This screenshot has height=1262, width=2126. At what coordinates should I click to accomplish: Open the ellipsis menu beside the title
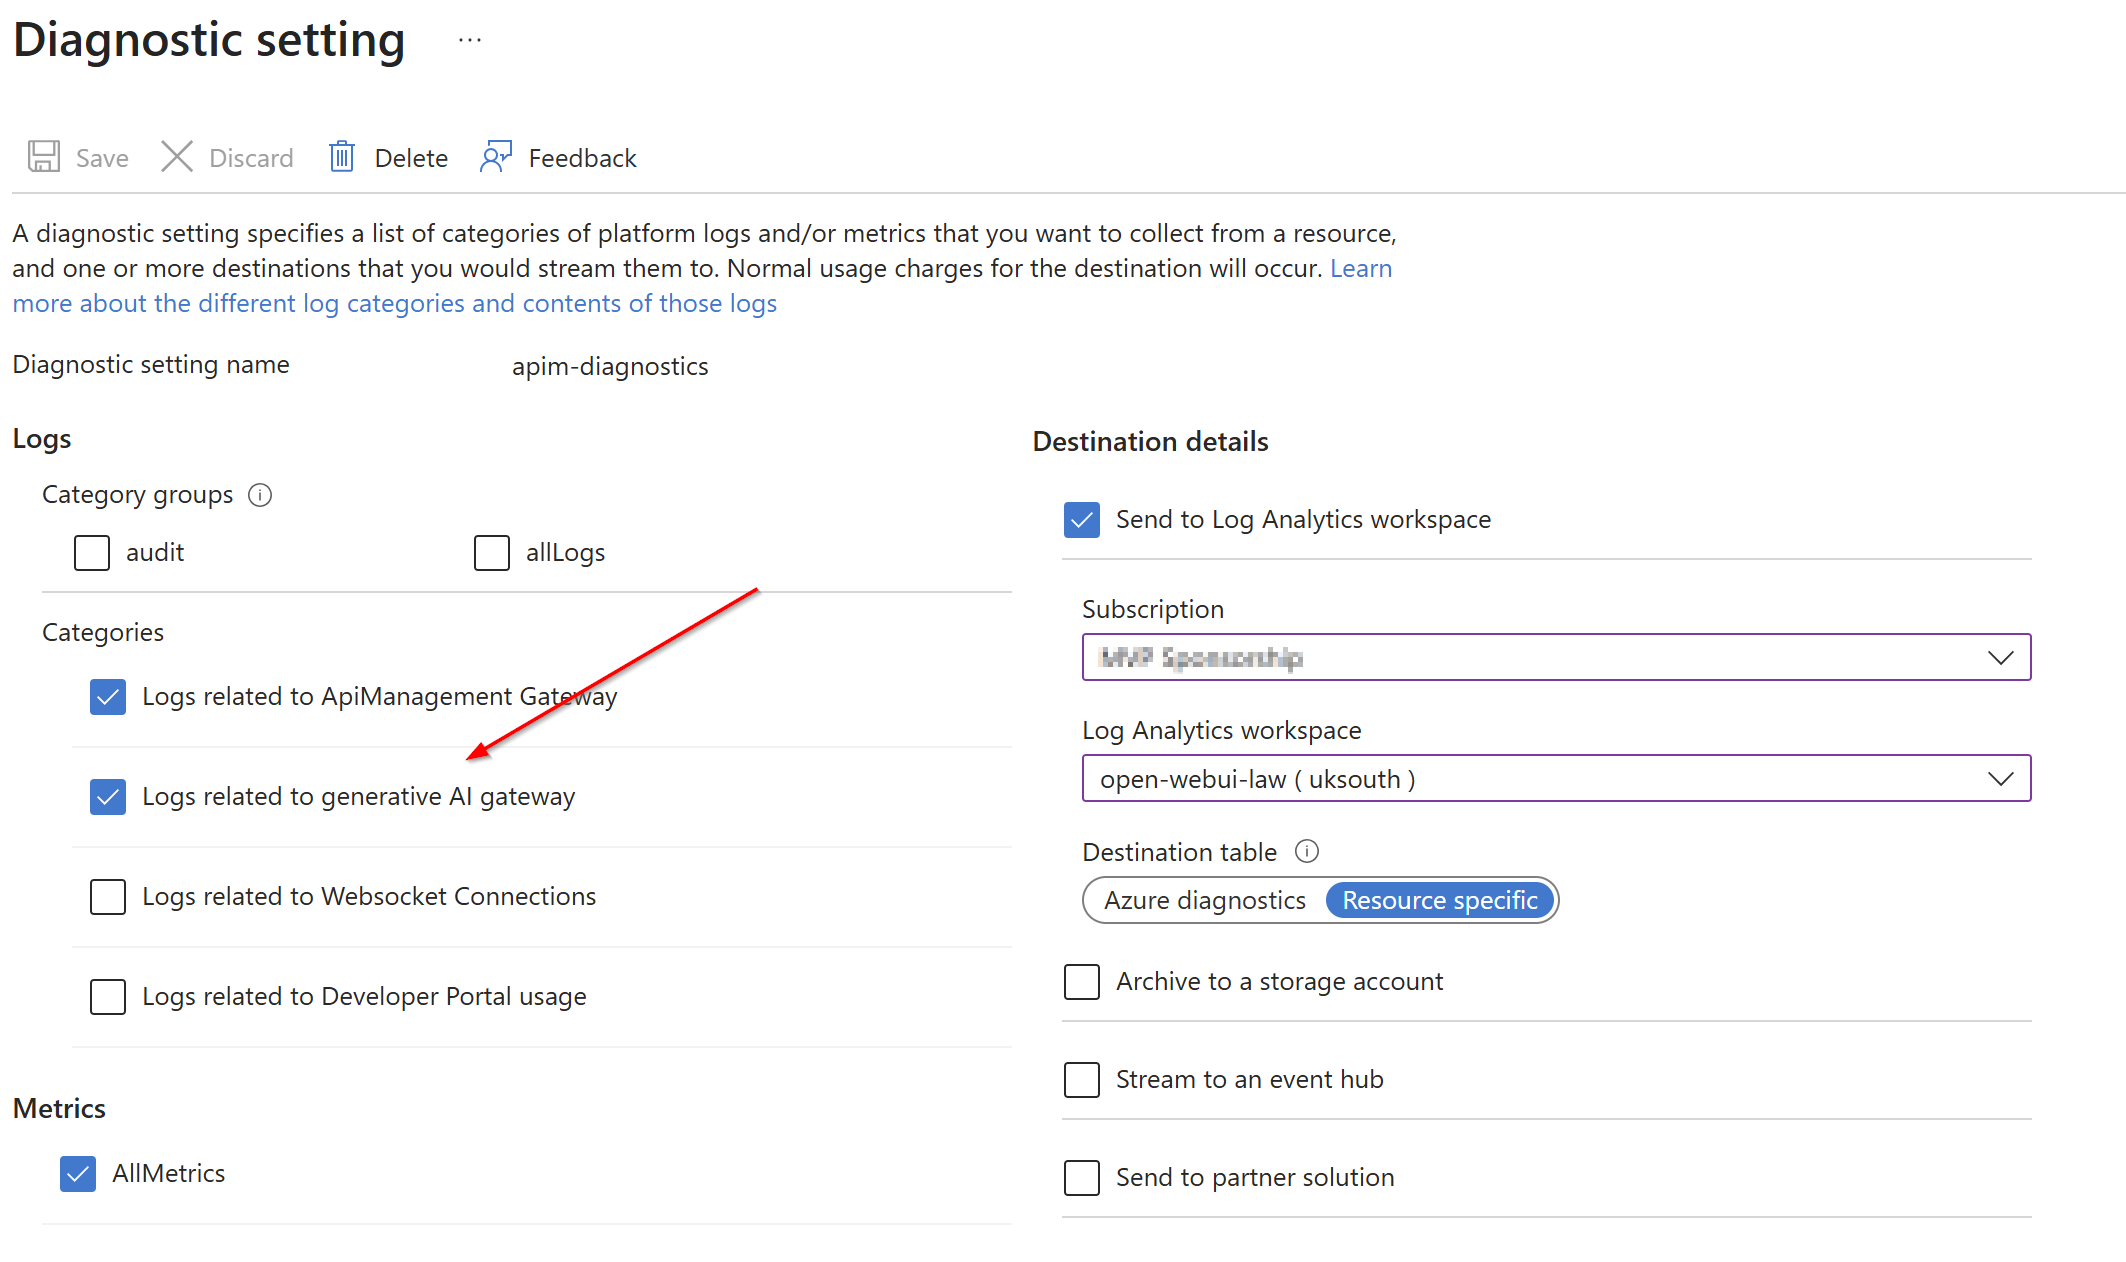coord(470,40)
